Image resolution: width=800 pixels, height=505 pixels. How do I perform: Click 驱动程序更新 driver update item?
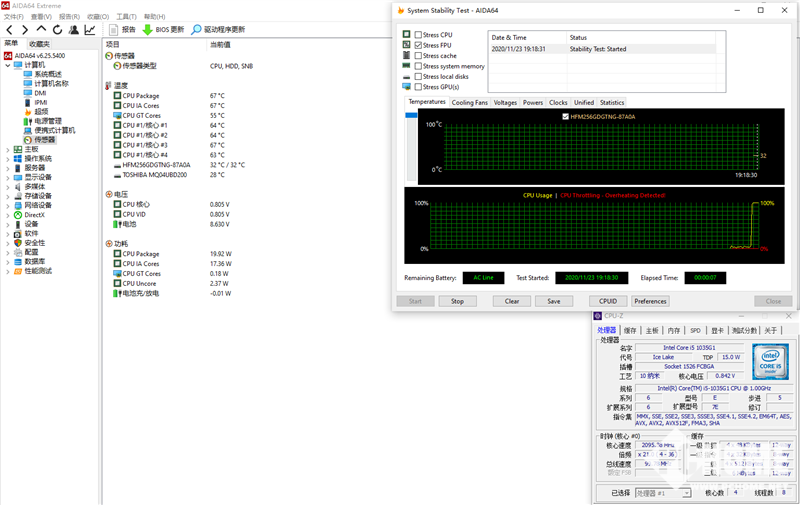pos(218,30)
